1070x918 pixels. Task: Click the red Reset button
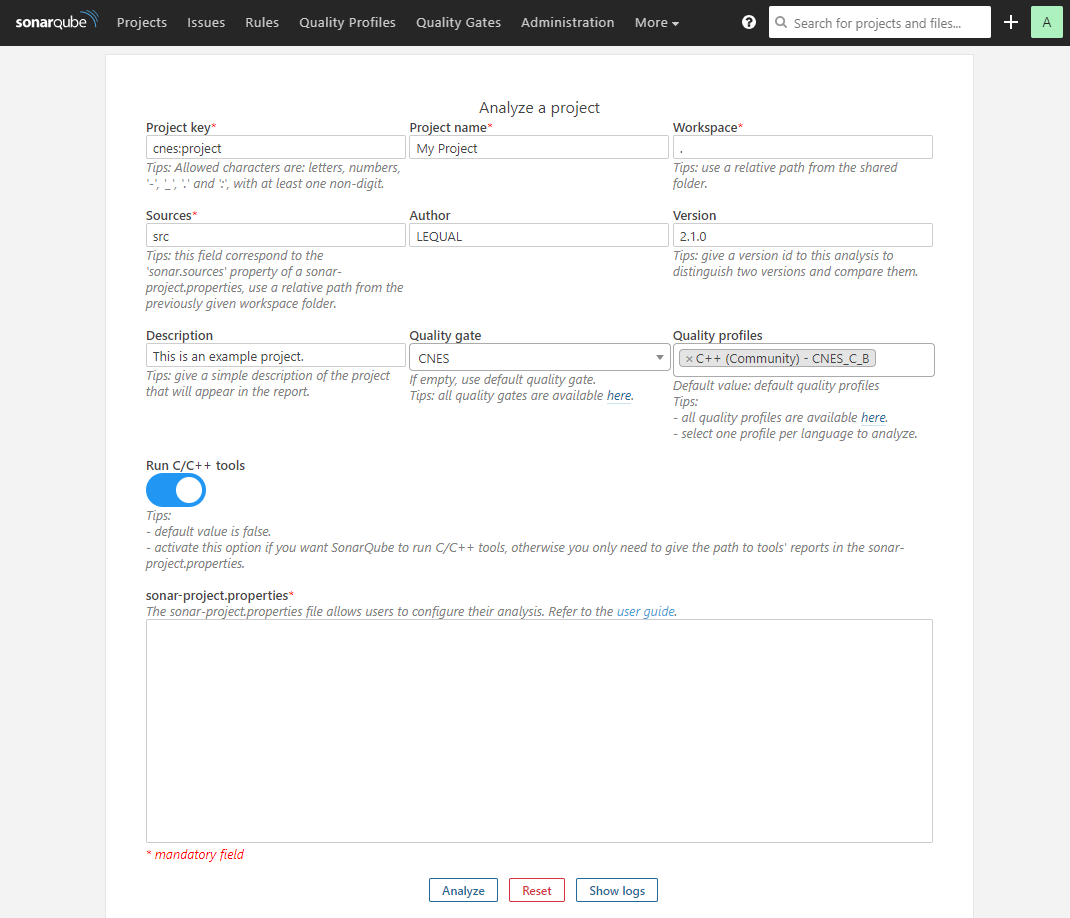coord(536,890)
